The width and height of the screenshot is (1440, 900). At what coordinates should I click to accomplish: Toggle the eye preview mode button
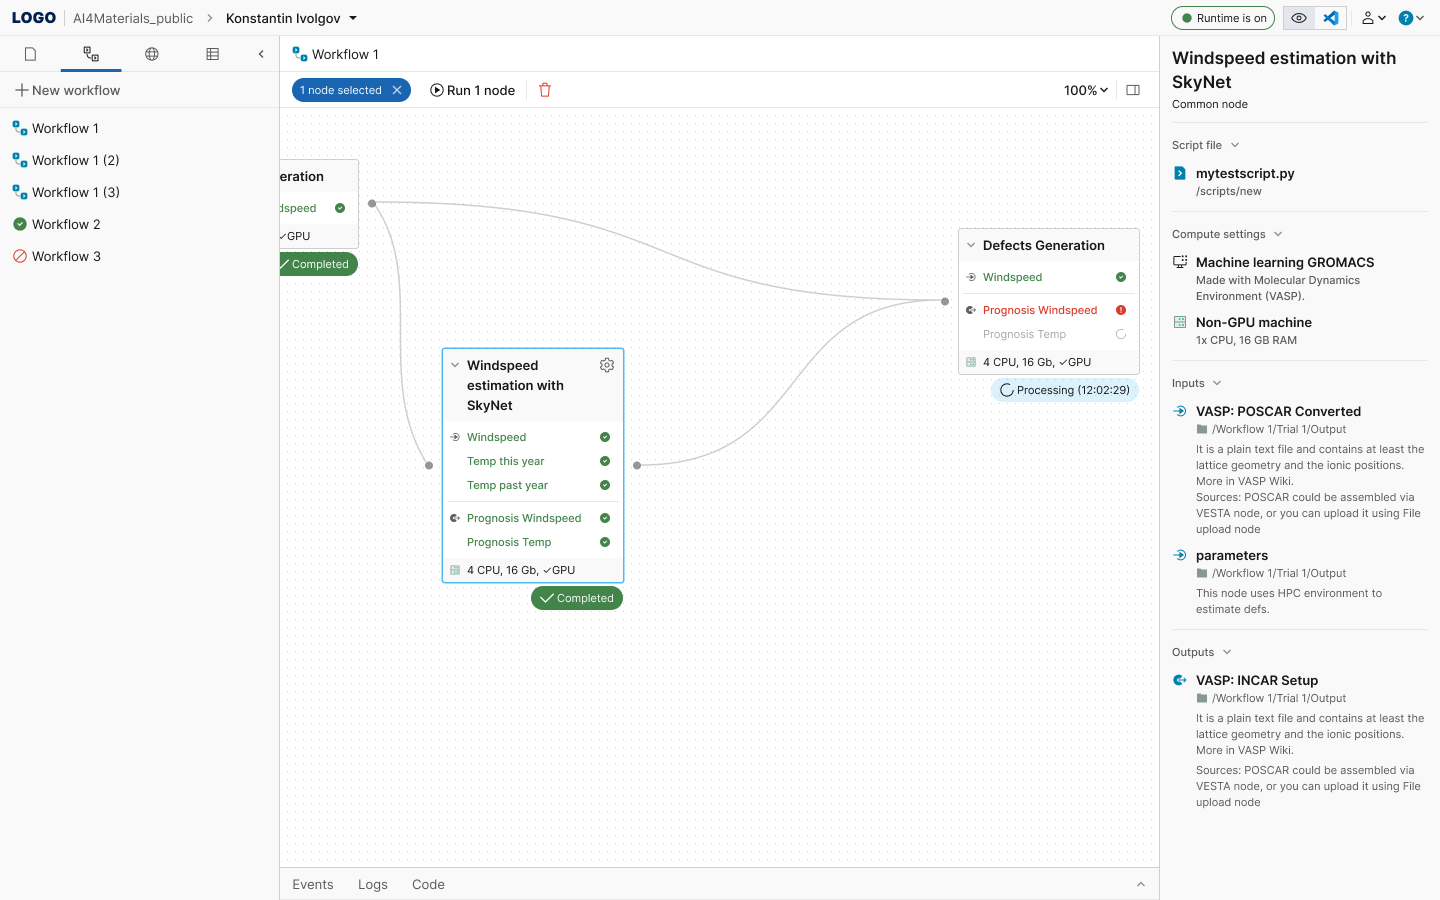tap(1299, 18)
